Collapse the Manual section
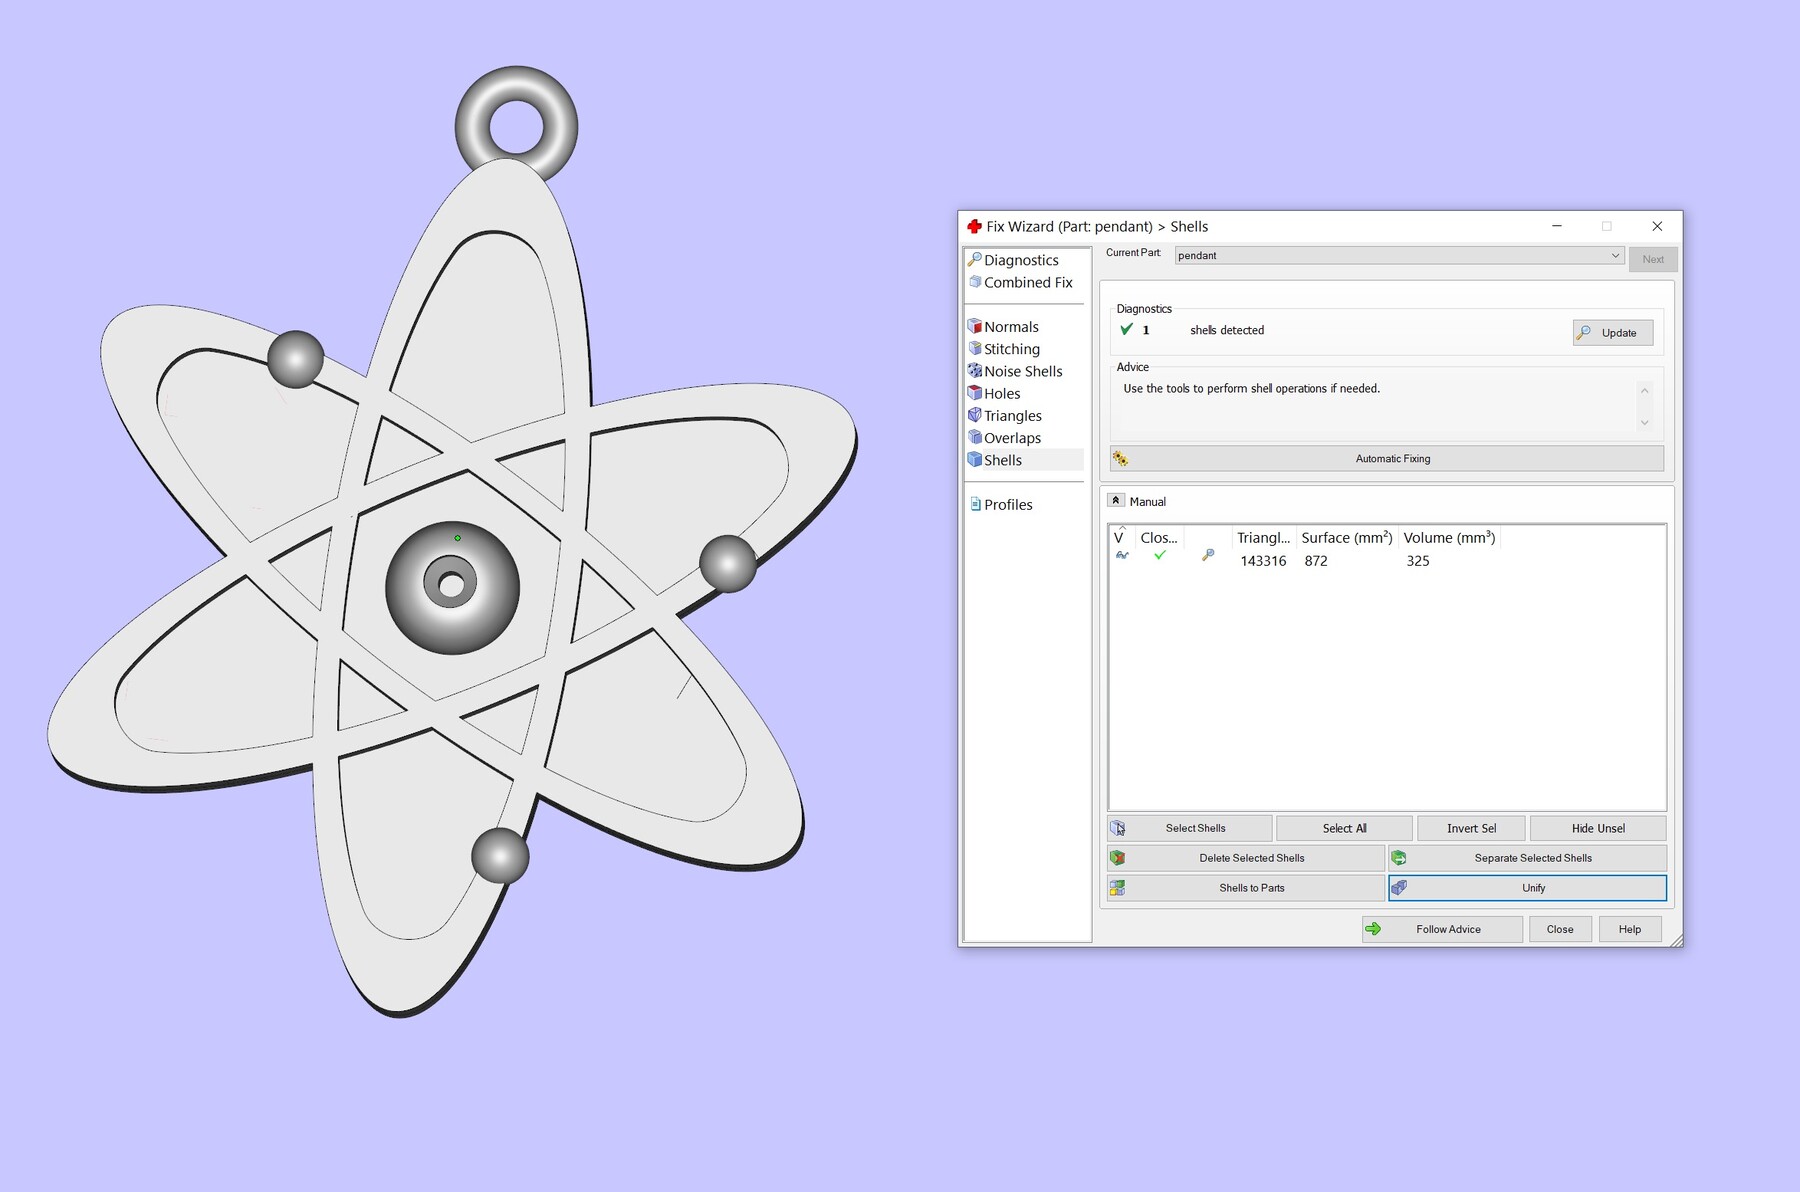The height and width of the screenshot is (1192, 1800). 1116,499
